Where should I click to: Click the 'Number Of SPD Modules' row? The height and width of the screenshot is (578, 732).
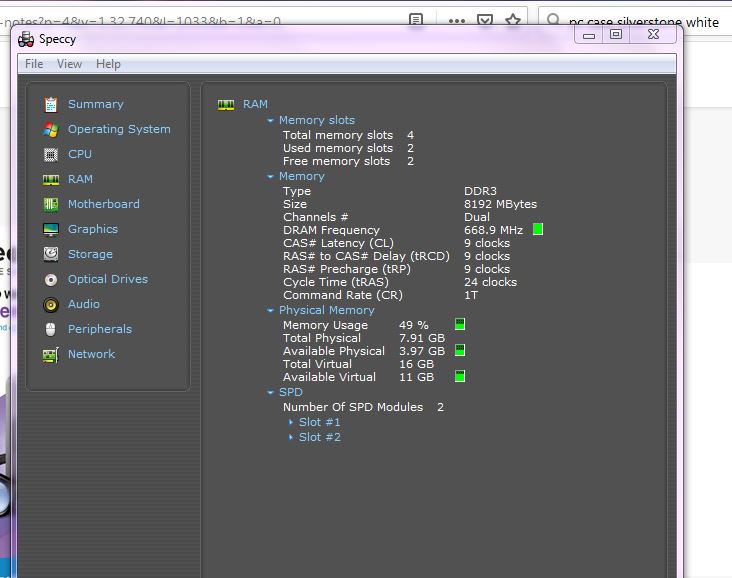(x=363, y=407)
